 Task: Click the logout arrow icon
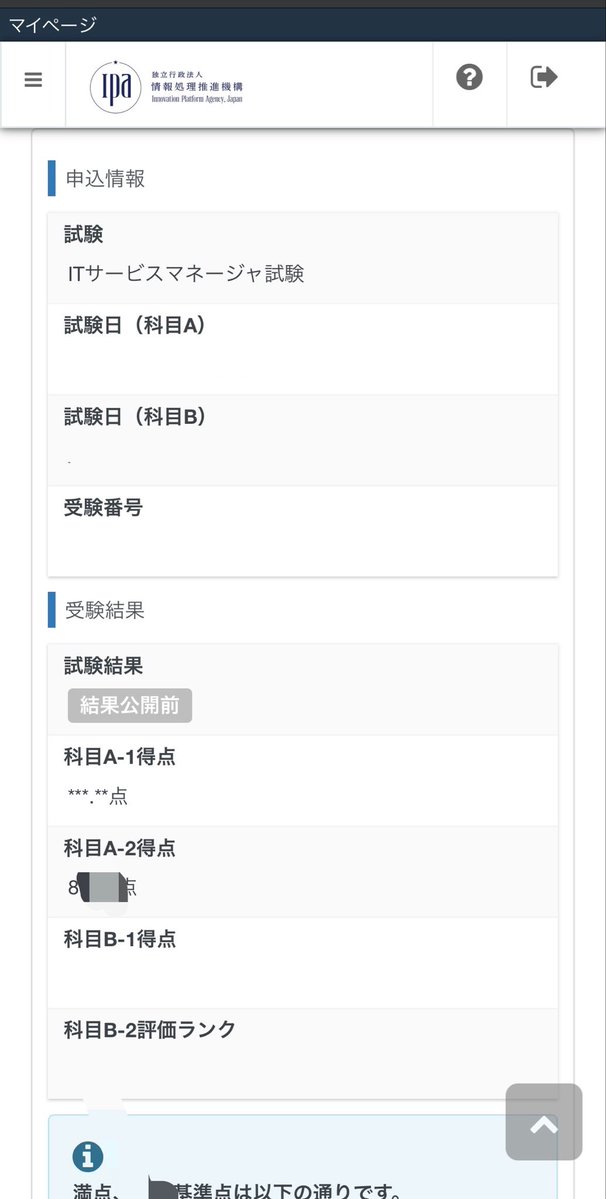point(544,77)
